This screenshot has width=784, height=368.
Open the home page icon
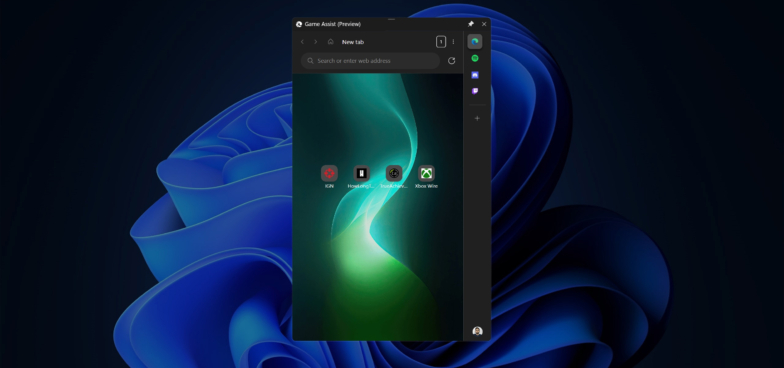(x=330, y=42)
